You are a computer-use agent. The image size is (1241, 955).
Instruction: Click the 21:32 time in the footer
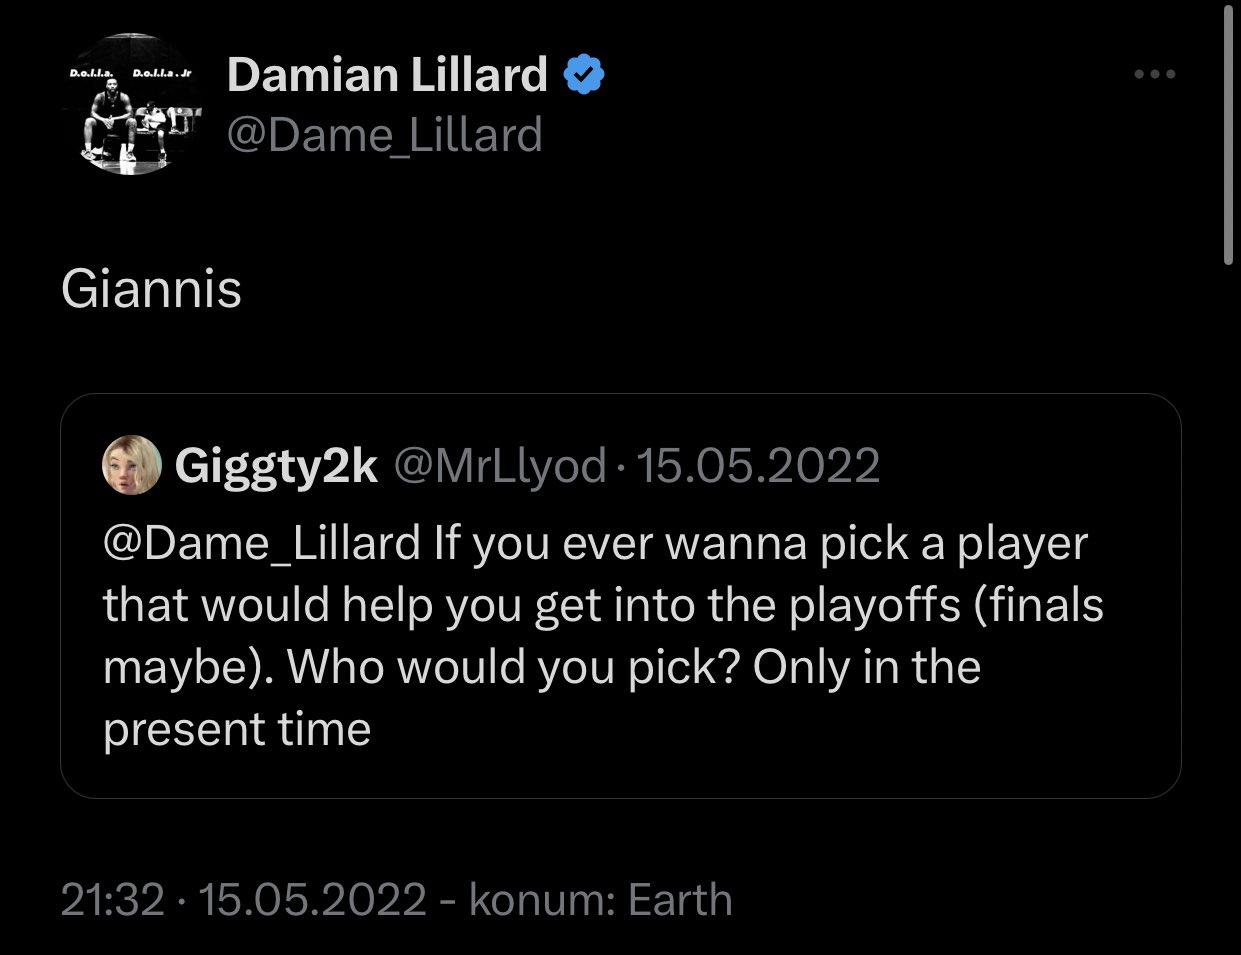point(112,900)
